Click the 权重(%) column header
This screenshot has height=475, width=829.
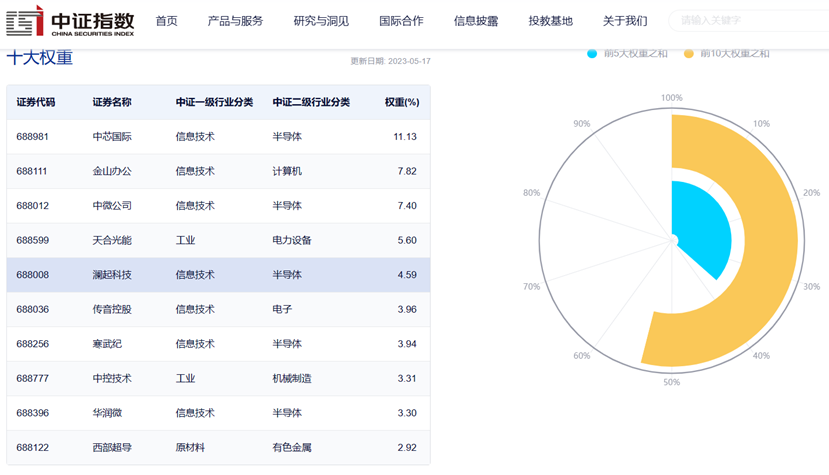click(402, 102)
